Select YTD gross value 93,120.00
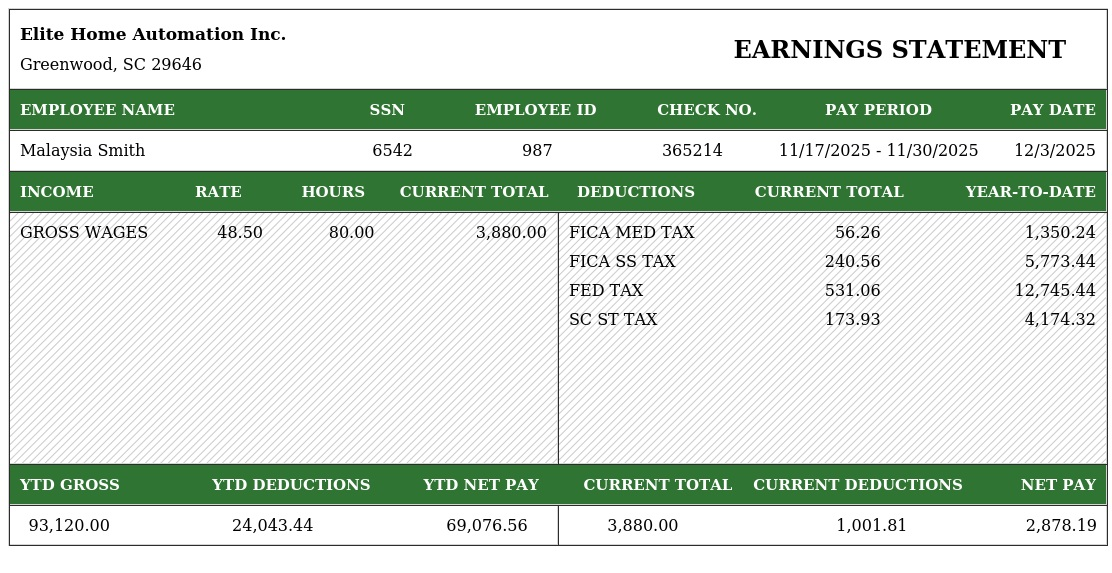 click(x=69, y=525)
